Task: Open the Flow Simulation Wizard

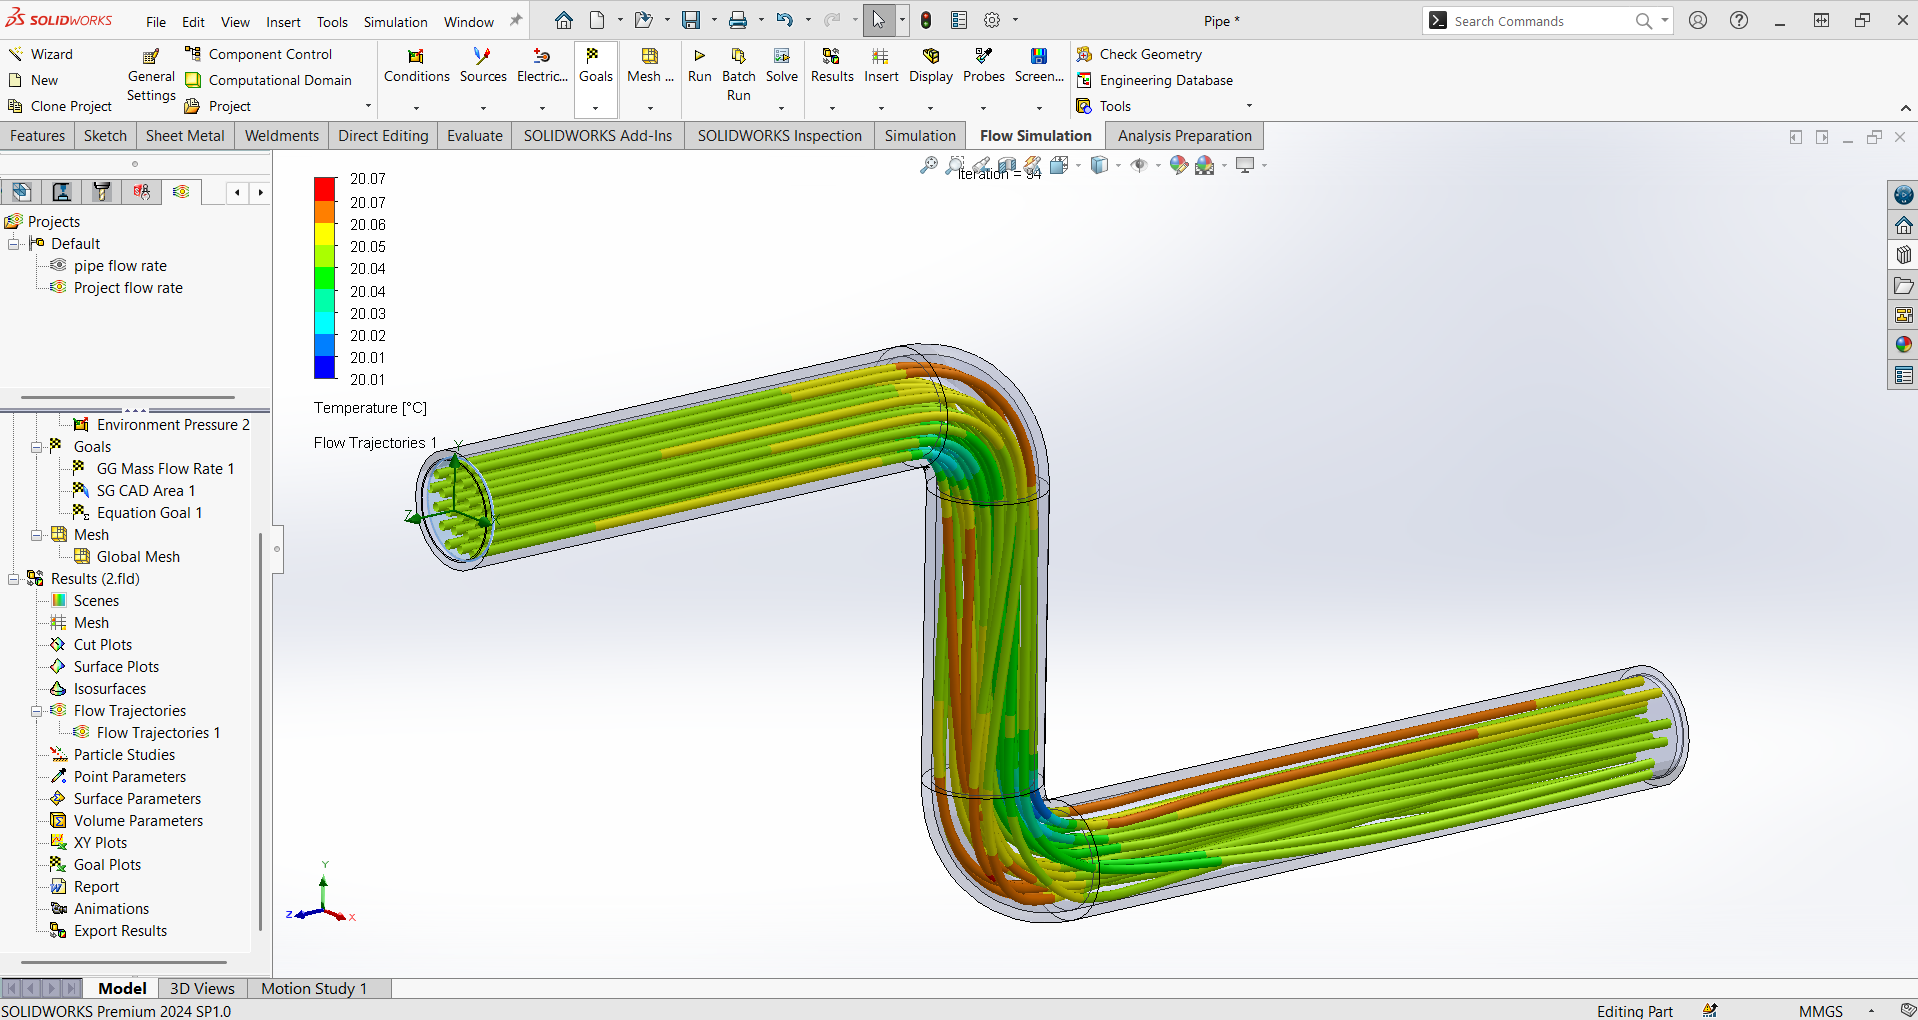Action: 40,54
